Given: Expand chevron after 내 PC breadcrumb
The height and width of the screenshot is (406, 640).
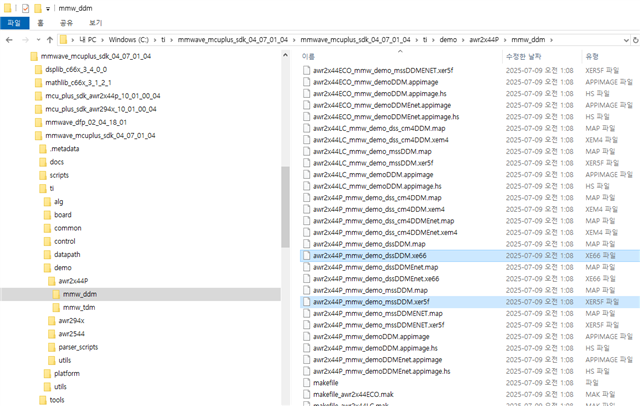Looking at the screenshot, I should point(102,40).
